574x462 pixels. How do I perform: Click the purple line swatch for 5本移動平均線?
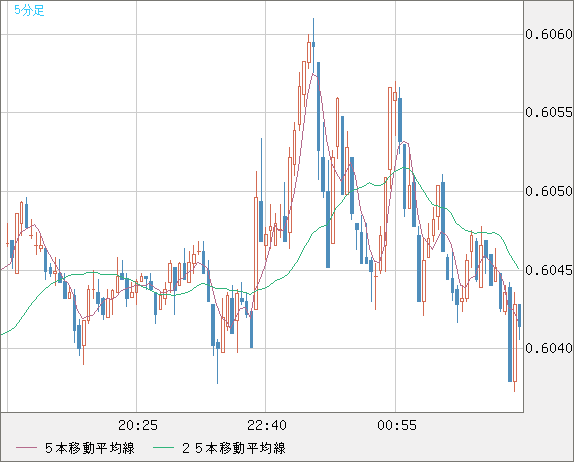point(26,448)
